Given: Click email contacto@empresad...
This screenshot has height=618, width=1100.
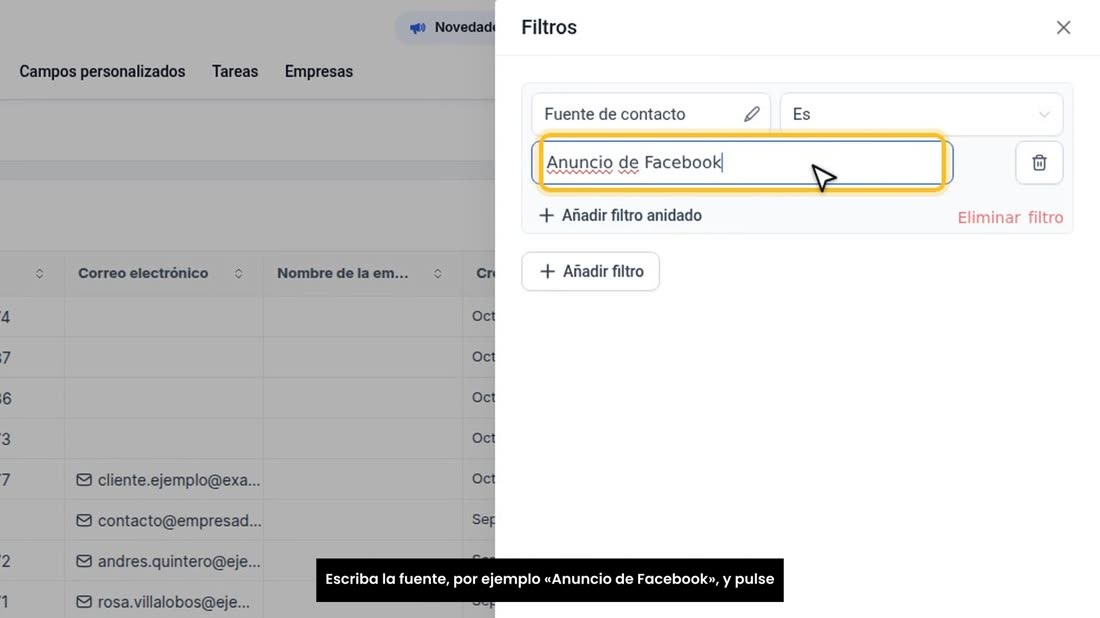Looking at the screenshot, I should pos(180,520).
